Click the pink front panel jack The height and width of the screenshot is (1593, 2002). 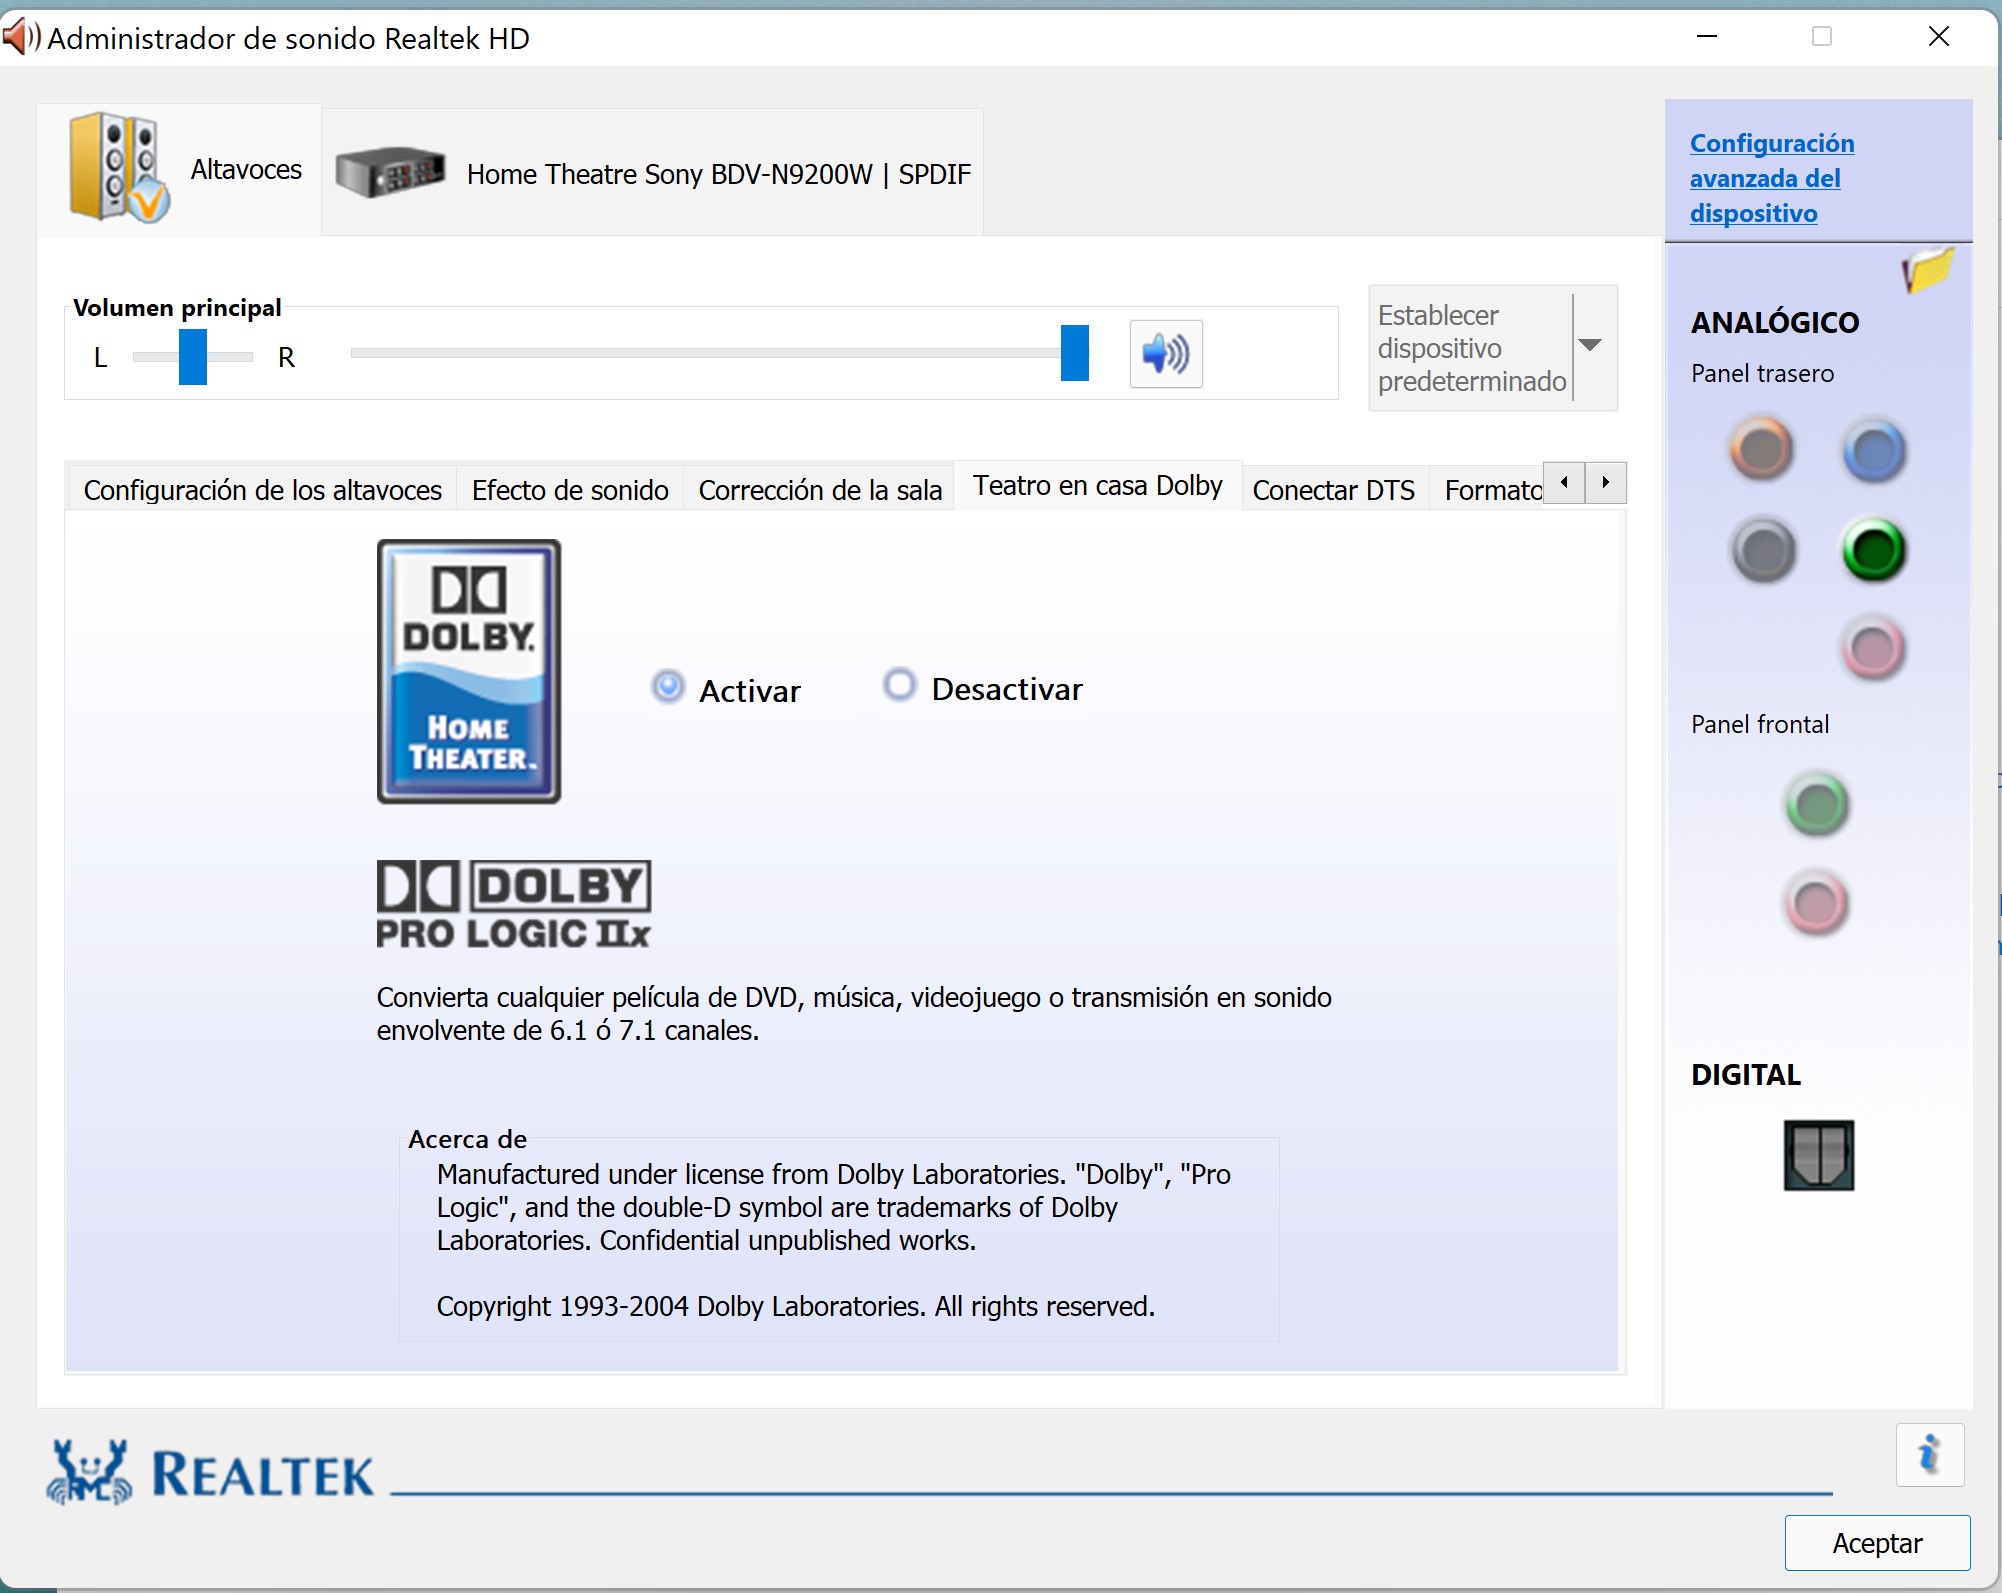click(x=1817, y=904)
